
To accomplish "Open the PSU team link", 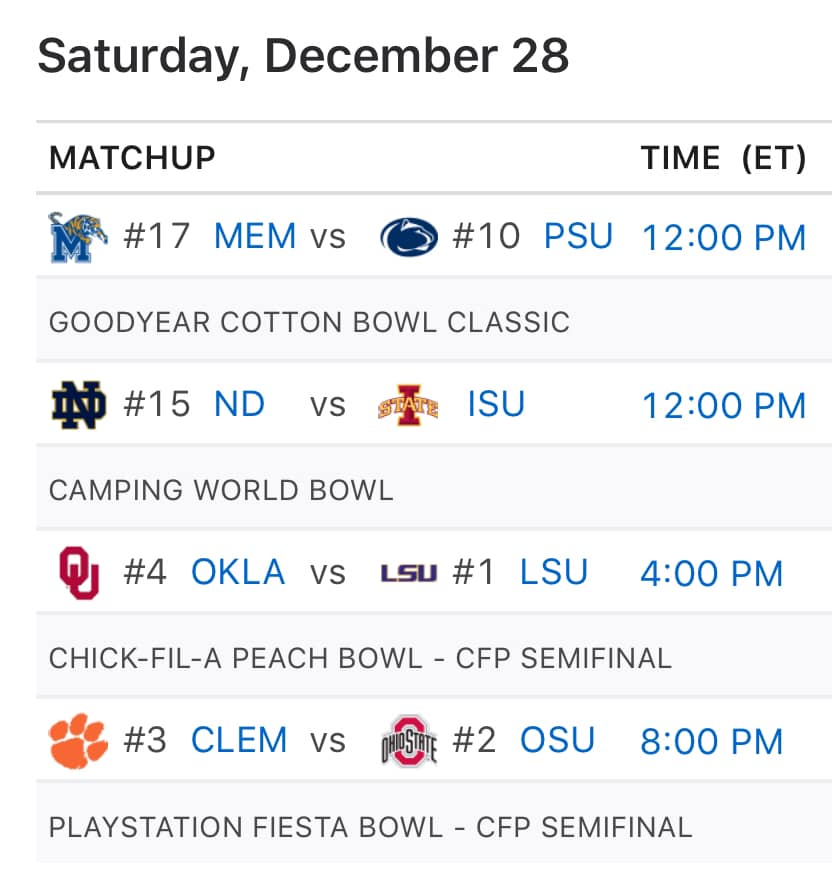I will [578, 237].
